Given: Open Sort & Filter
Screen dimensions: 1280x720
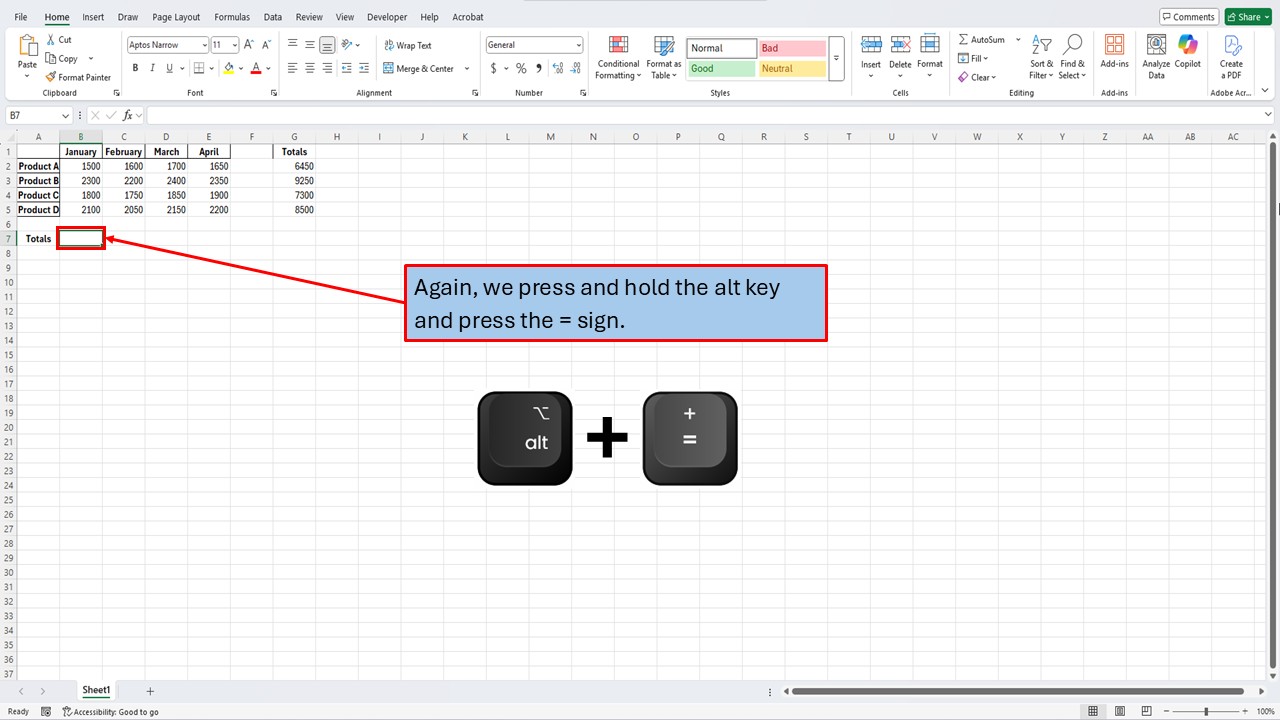Looking at the screenshot, I should tap(1041, 57).
